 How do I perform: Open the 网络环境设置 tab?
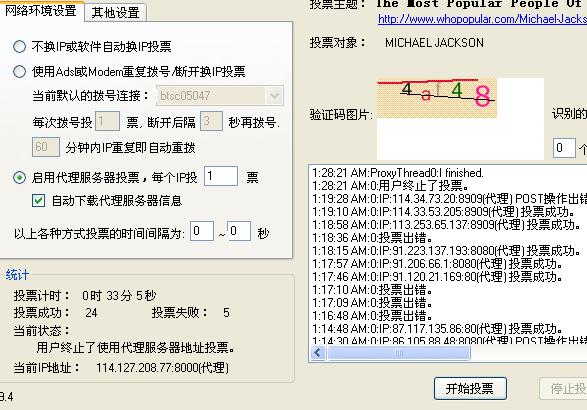click(41, 10)
